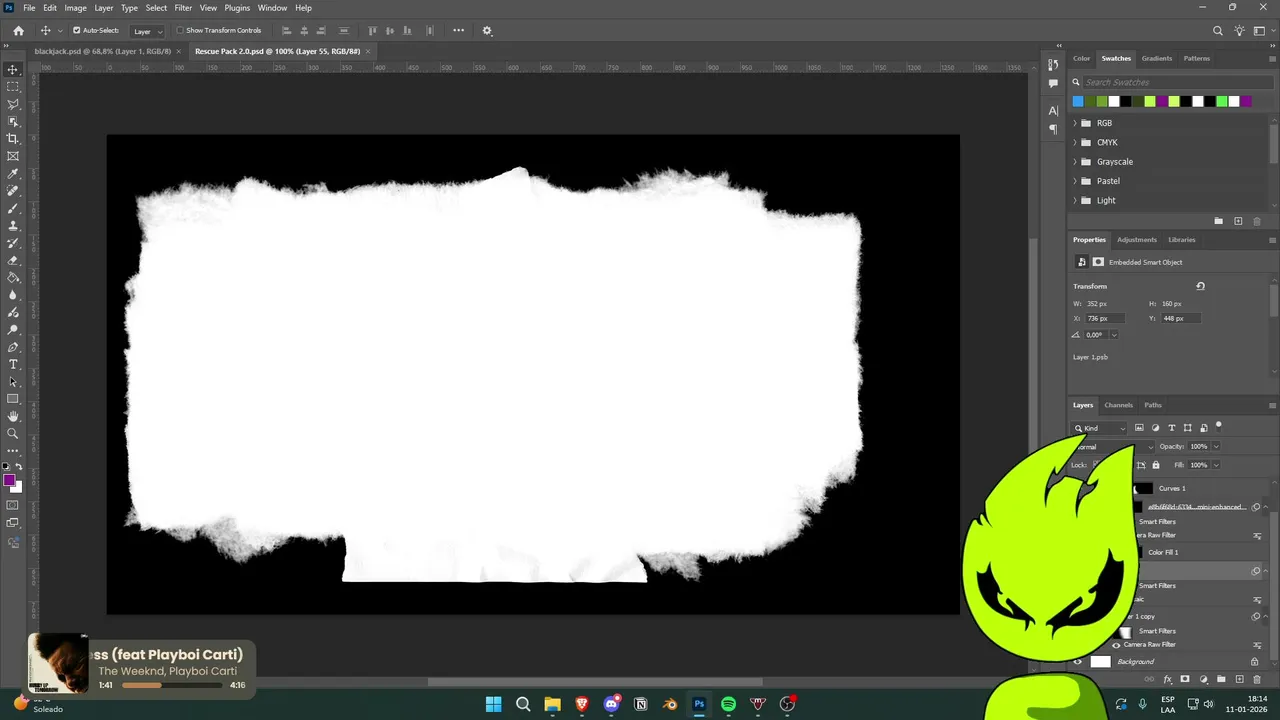This screenshot has width=1280, height=720.
Task: Open the Opacity dropdown arrow
Action: [x=1216, y=447]
